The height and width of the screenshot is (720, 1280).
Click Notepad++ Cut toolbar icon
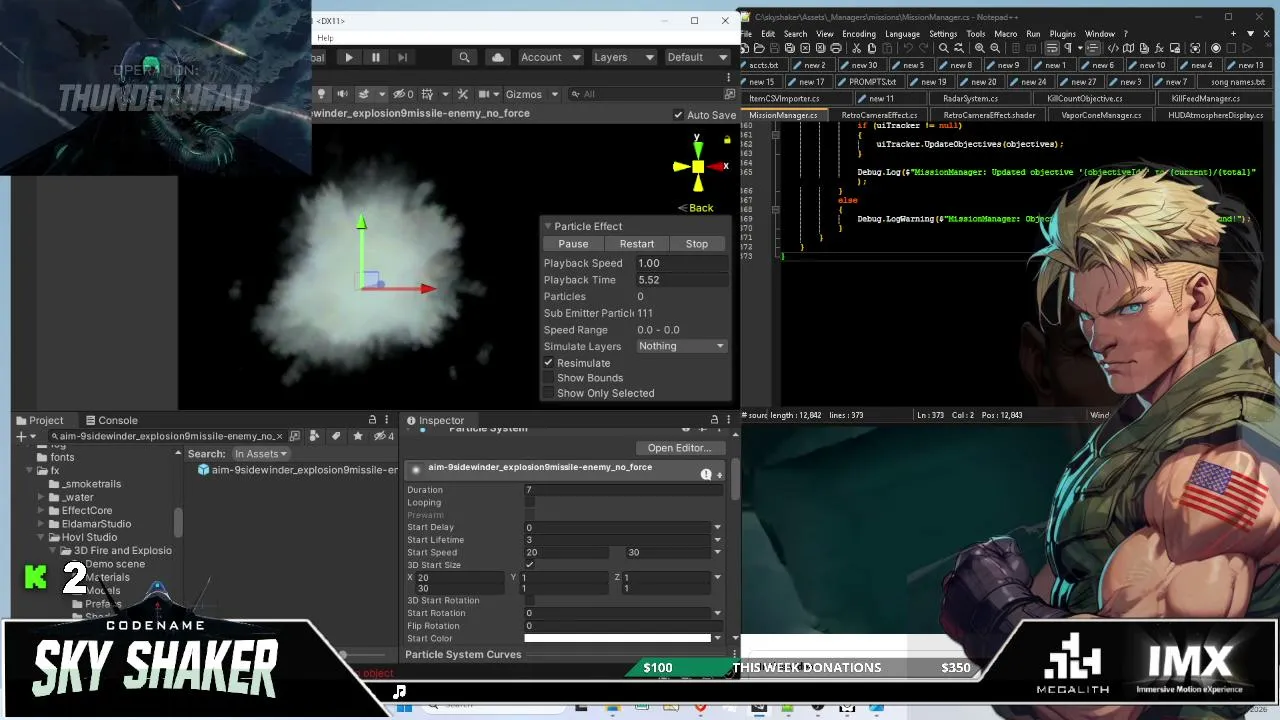click(857, 48)
